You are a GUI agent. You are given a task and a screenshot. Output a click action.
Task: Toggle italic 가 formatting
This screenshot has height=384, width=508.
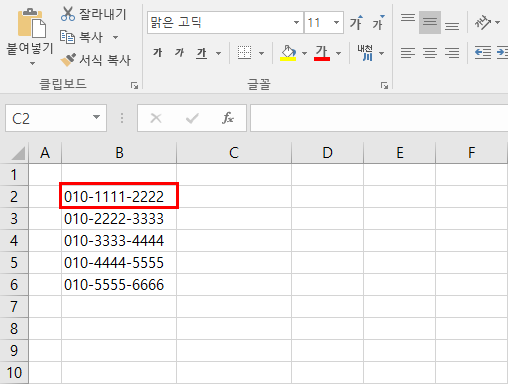(179, 53)
